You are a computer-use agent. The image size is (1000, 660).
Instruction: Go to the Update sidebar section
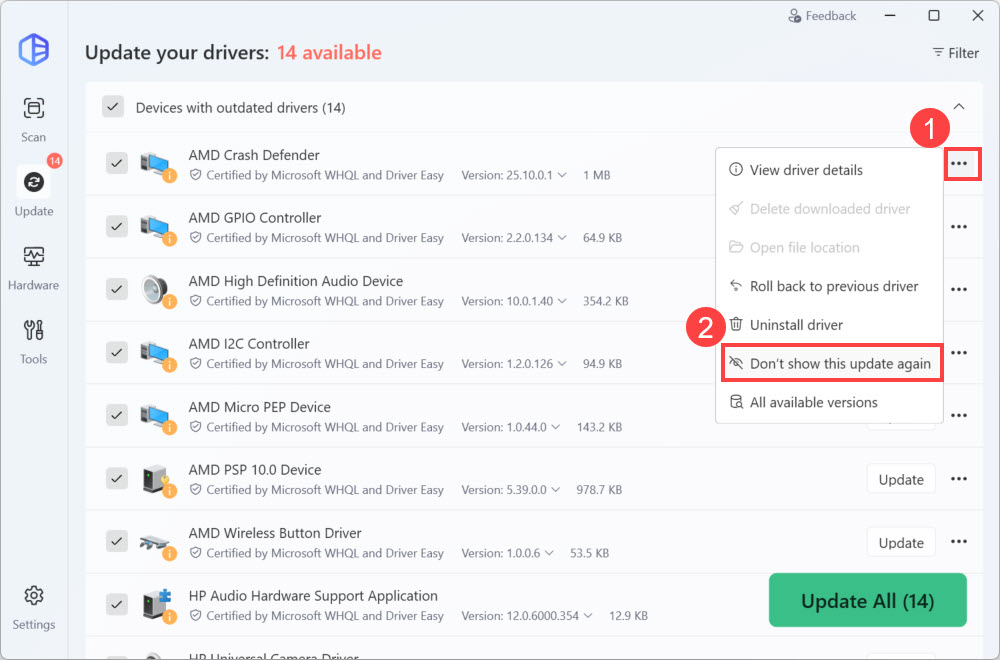pos(34,190)
